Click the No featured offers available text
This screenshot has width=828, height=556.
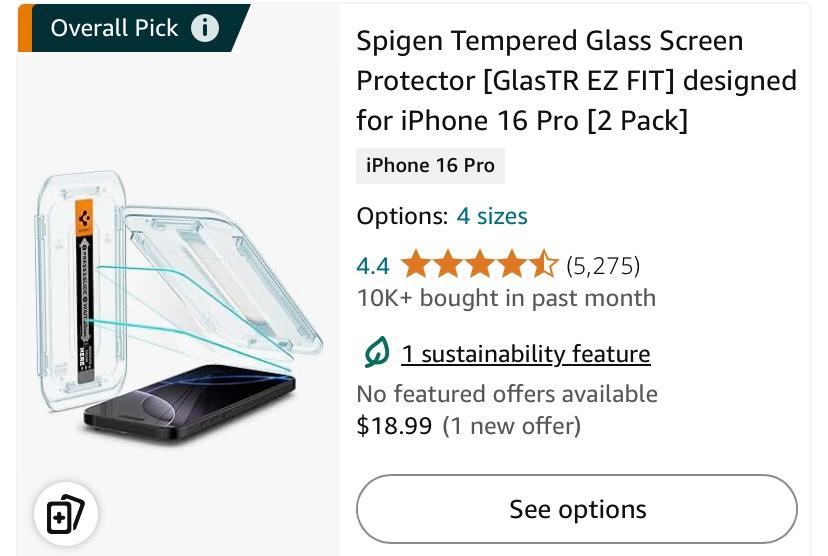(507, 394)
